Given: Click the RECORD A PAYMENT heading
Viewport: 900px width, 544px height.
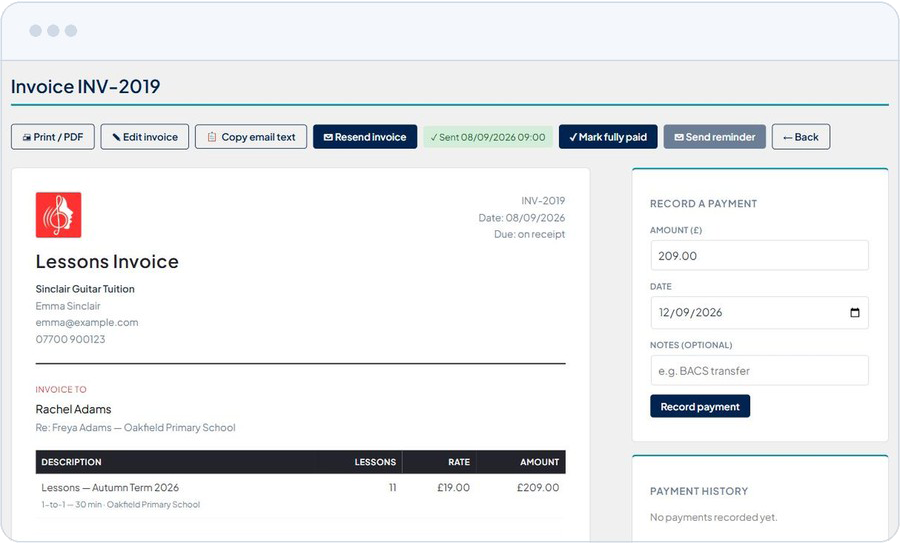Looking at the screenshot, I should pos(703,204).
